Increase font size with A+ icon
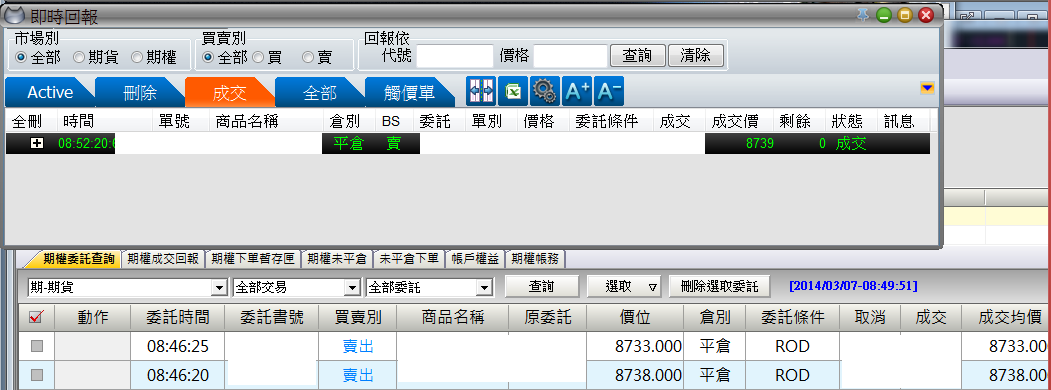 click(x=577, y=91)
